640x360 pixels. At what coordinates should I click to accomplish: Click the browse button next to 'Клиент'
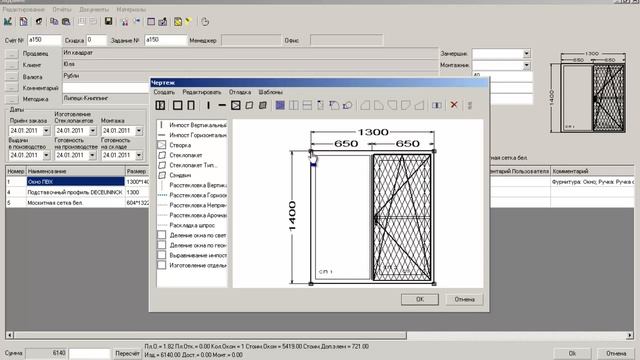click(x=12, y=65)
